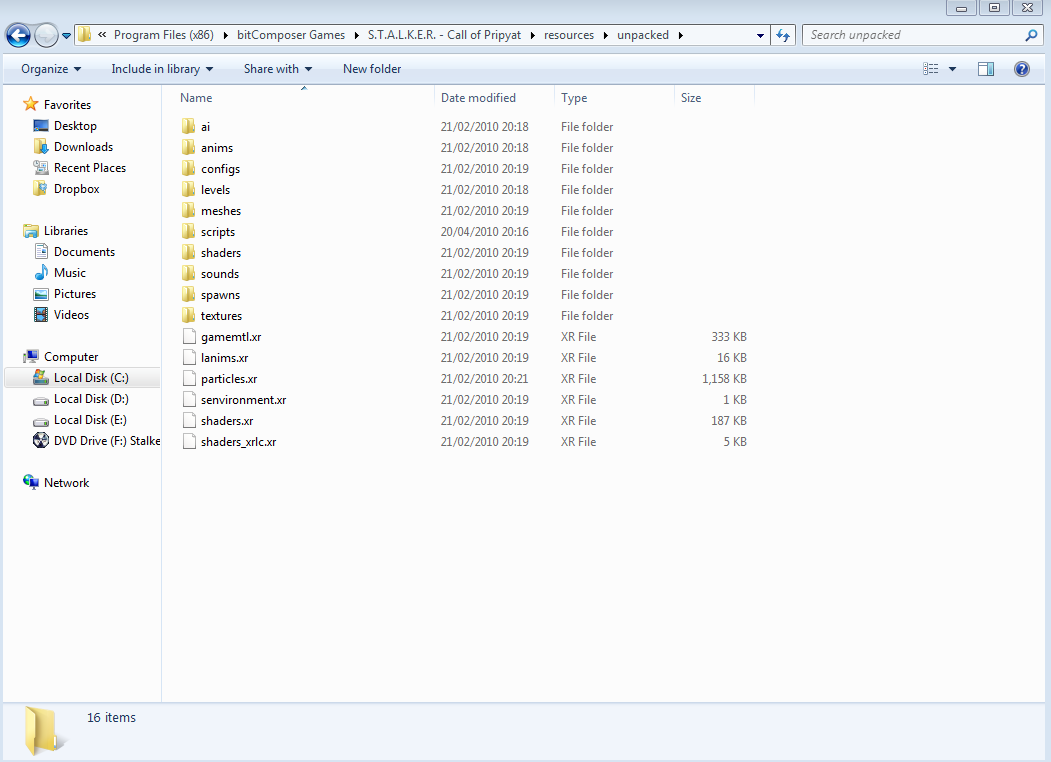Image resolution: width=1051 pixels, height=762 pixels.
Task: Toggle the preview pane
Action: 986,69
